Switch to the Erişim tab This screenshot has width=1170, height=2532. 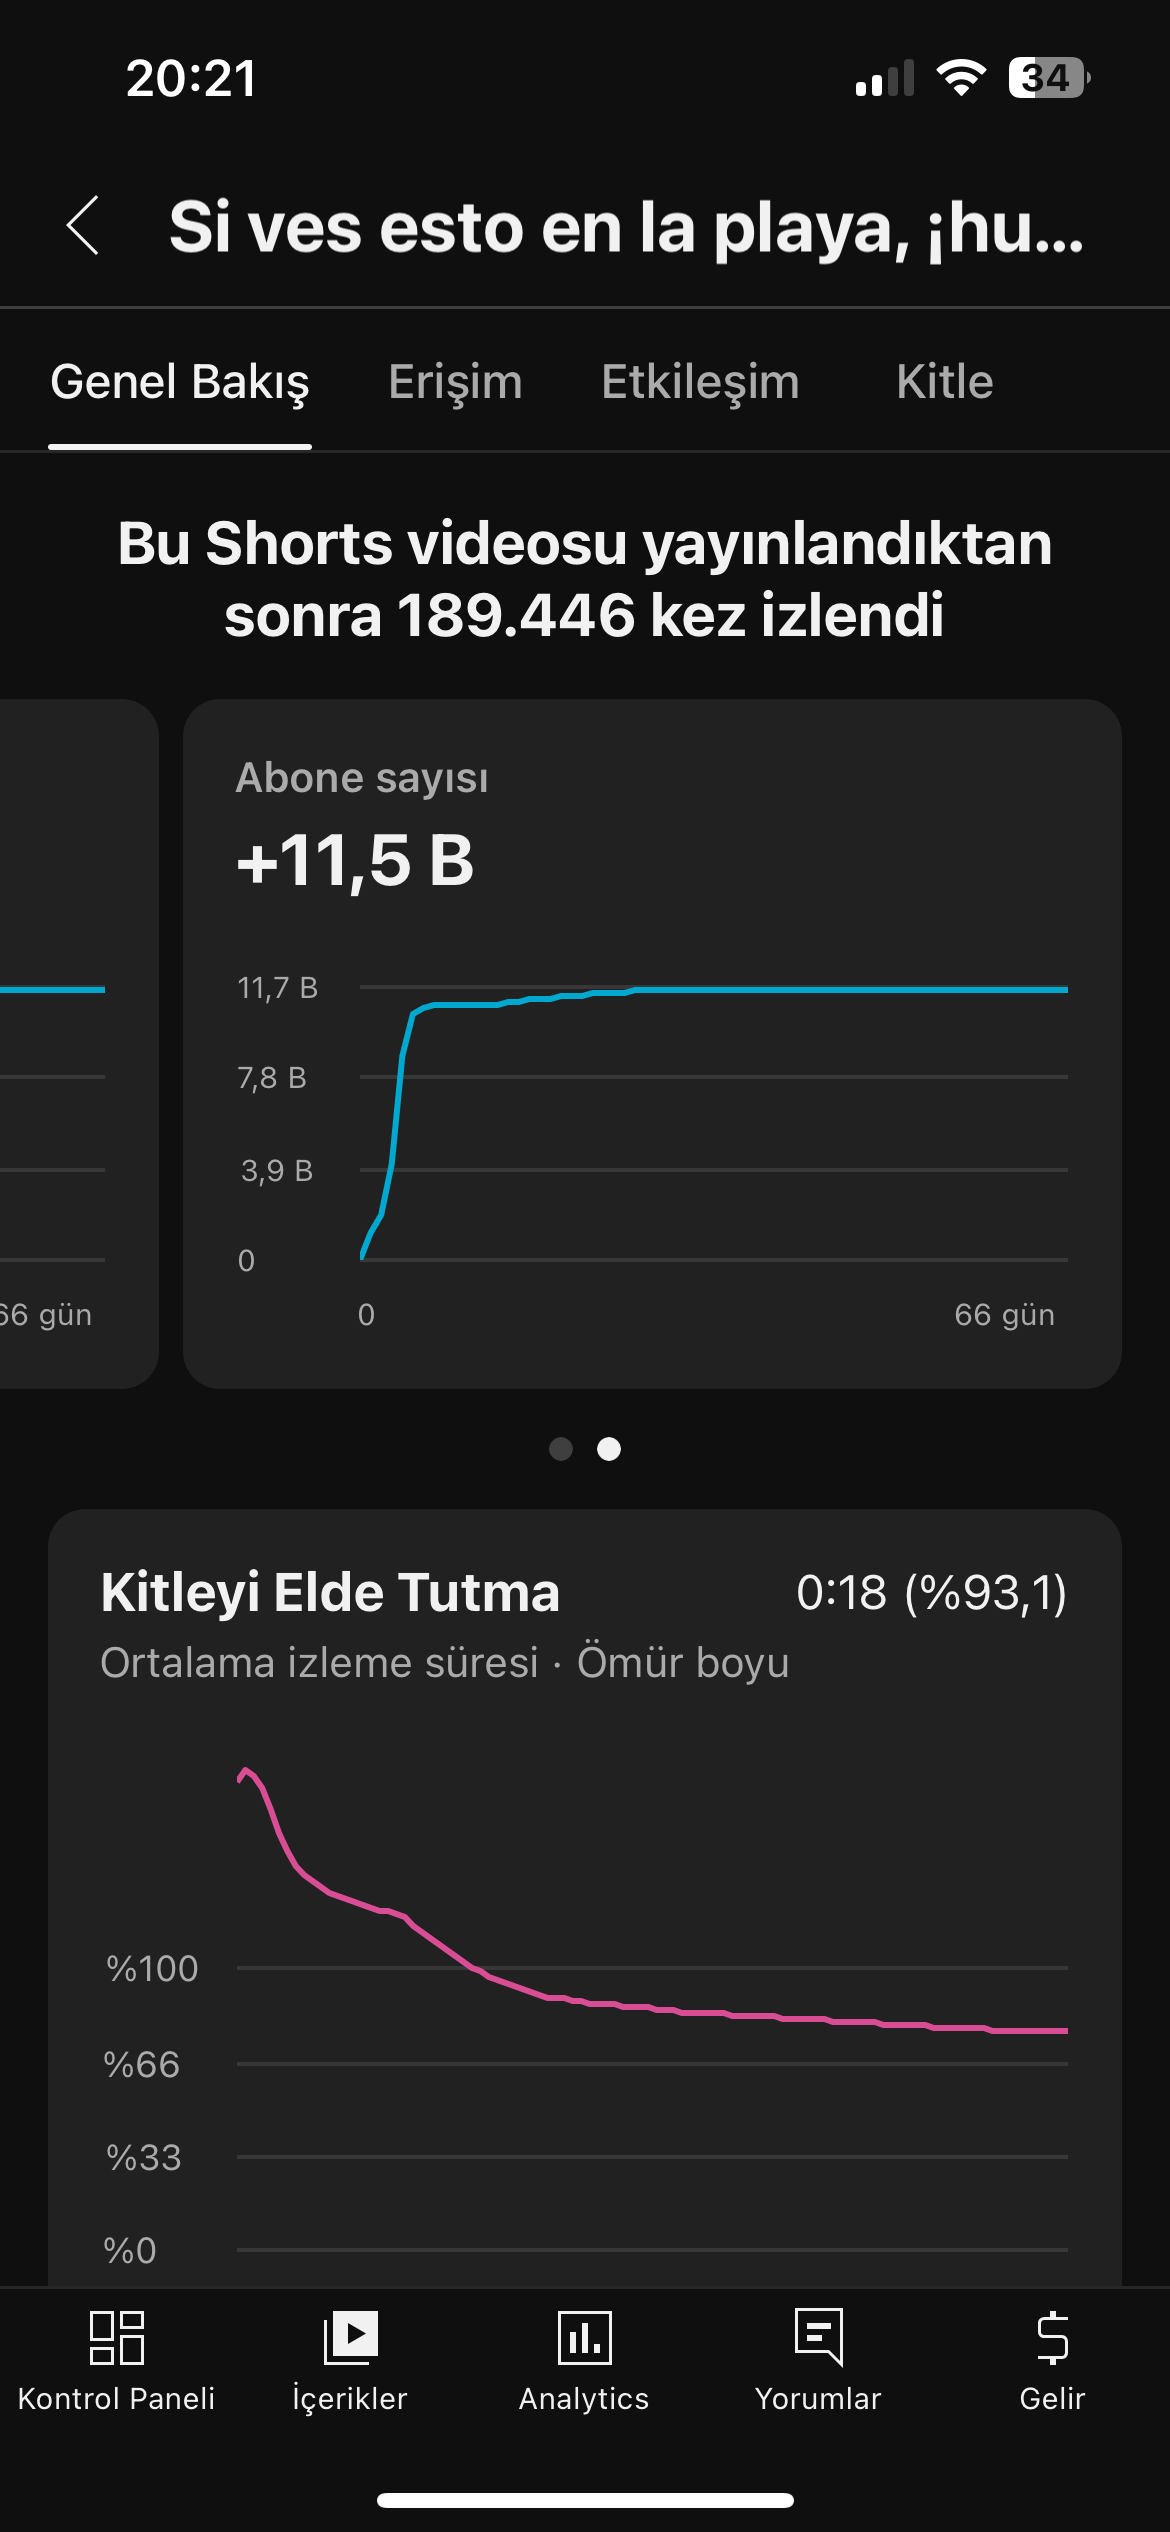455,382
